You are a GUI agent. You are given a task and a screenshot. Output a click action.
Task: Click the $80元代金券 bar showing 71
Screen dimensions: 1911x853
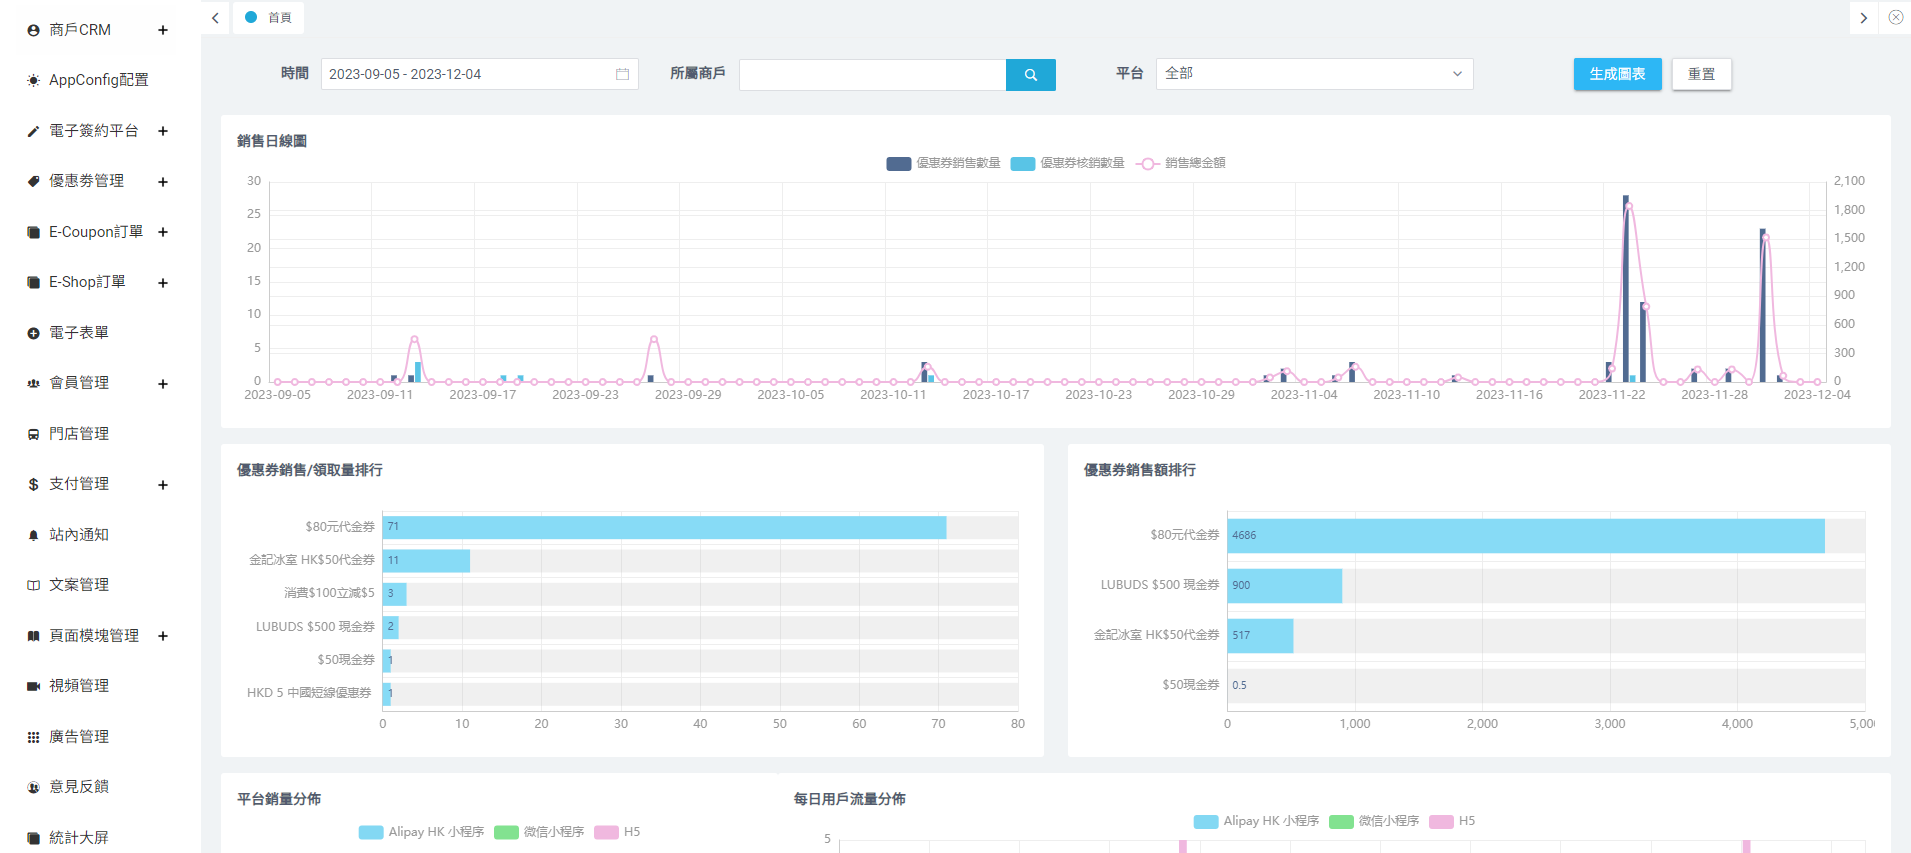pyautogui.click(x=665, y=527)
